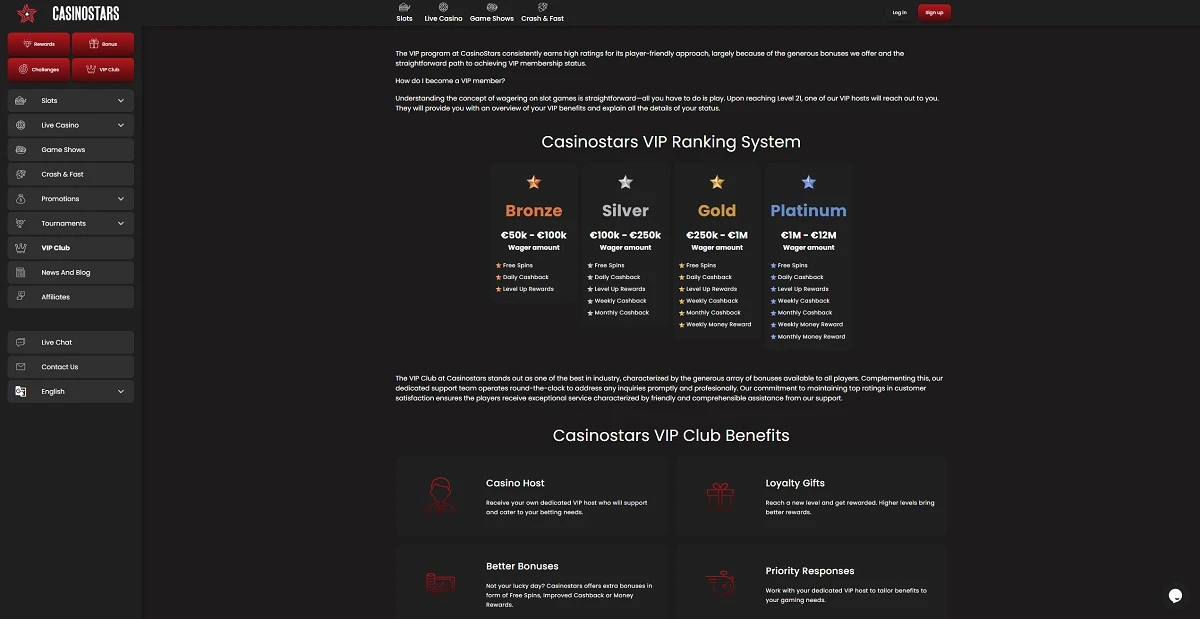The width and height of the screenshot is (1200, 619).
Task: Click the CASINOSTARS brand wordmark
Action: click(86, 13)
